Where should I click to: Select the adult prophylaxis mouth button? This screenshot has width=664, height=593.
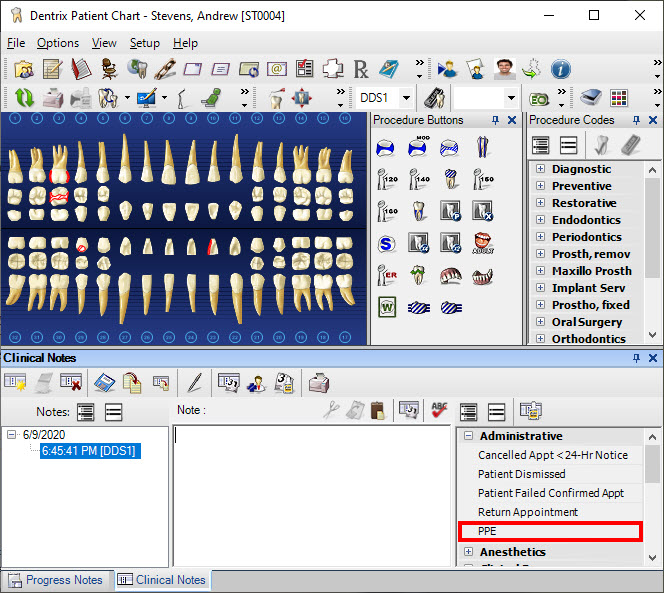click(483, 243)
